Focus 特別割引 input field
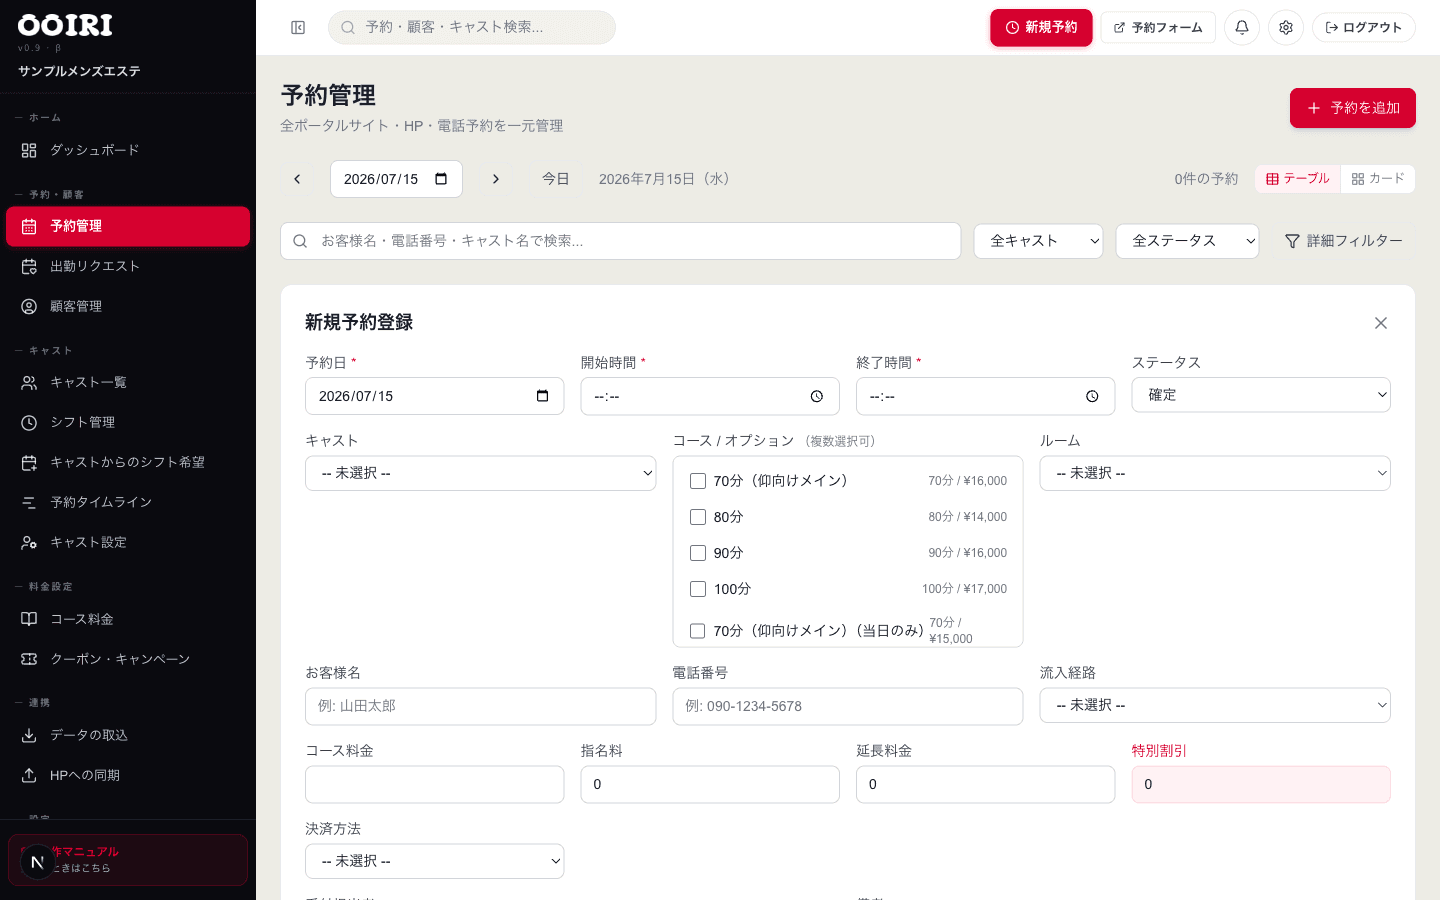 1261,784
